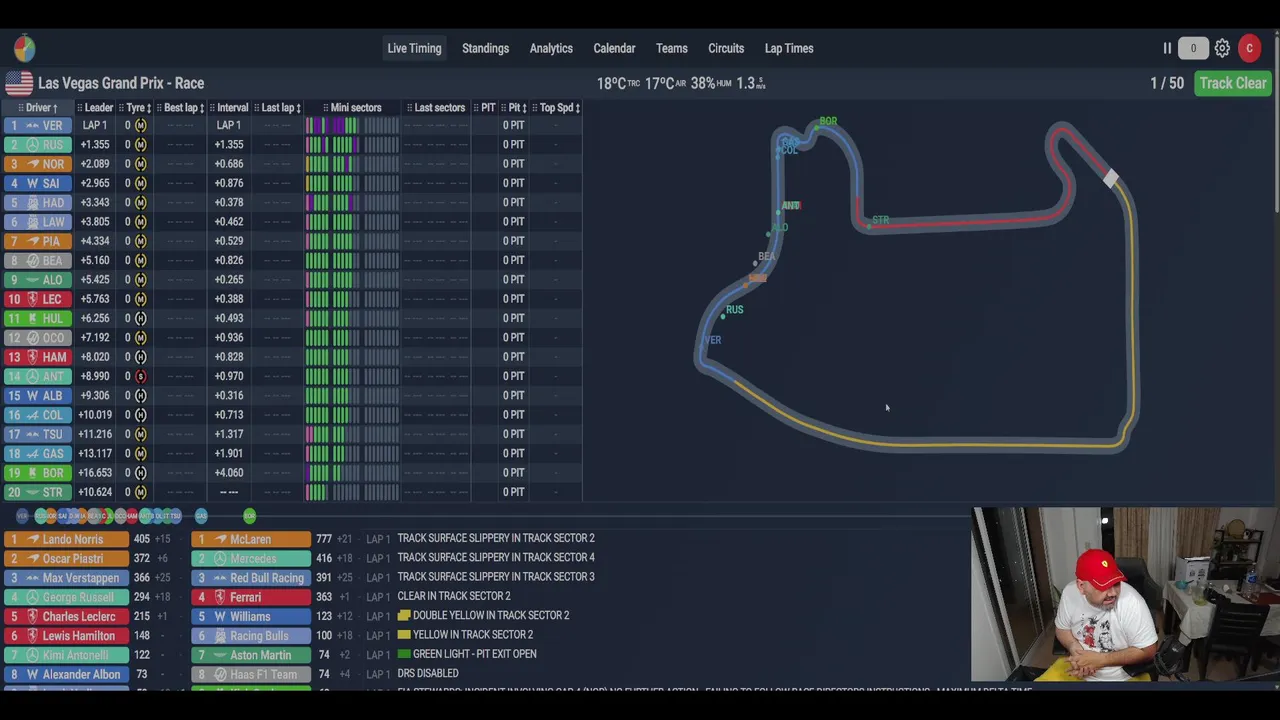This screenshot has width=1280, height=720.
Task: Click BOR marker on the track map
Action: (826, 122)
